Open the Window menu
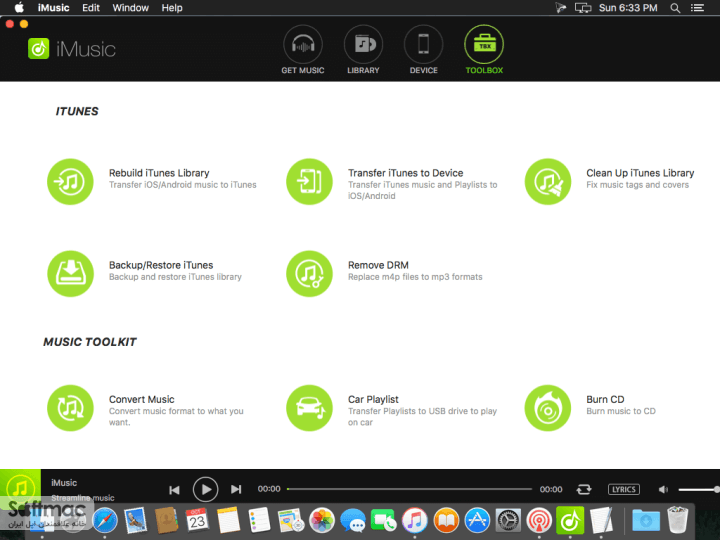This screenshot has height=540, width=720. (x=130, y=8)
